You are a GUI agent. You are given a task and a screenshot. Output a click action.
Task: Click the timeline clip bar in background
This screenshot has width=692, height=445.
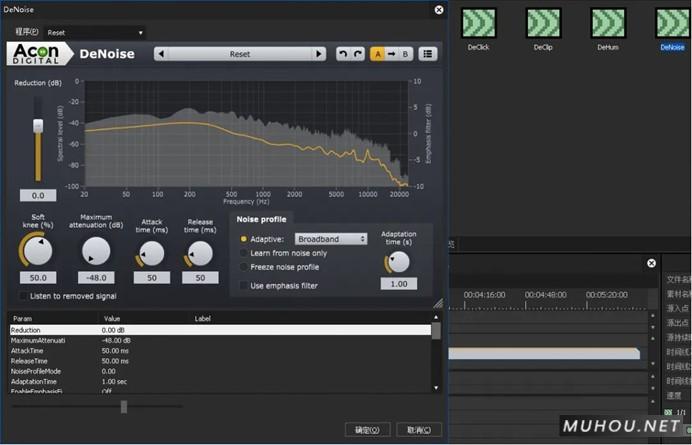(544, 353)
